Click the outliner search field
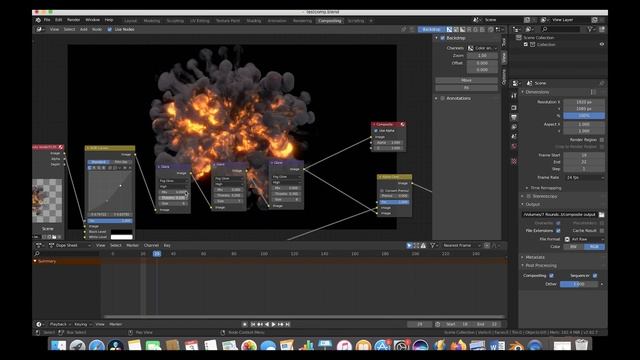This screenshot has height=360, width=640. (560, 29)
